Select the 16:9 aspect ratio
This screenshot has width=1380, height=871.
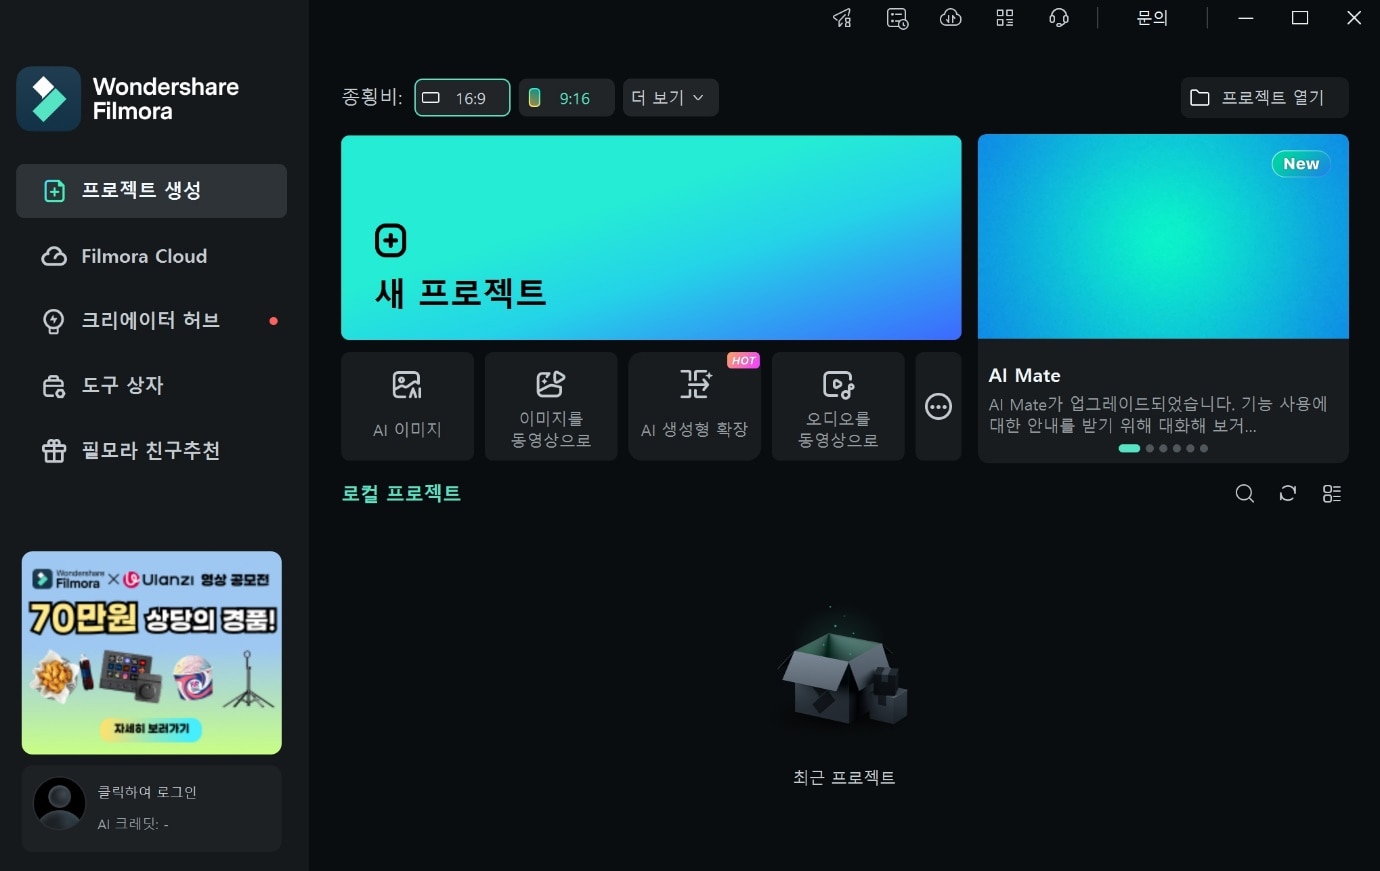pyautogui.click(x=462, y=98)
